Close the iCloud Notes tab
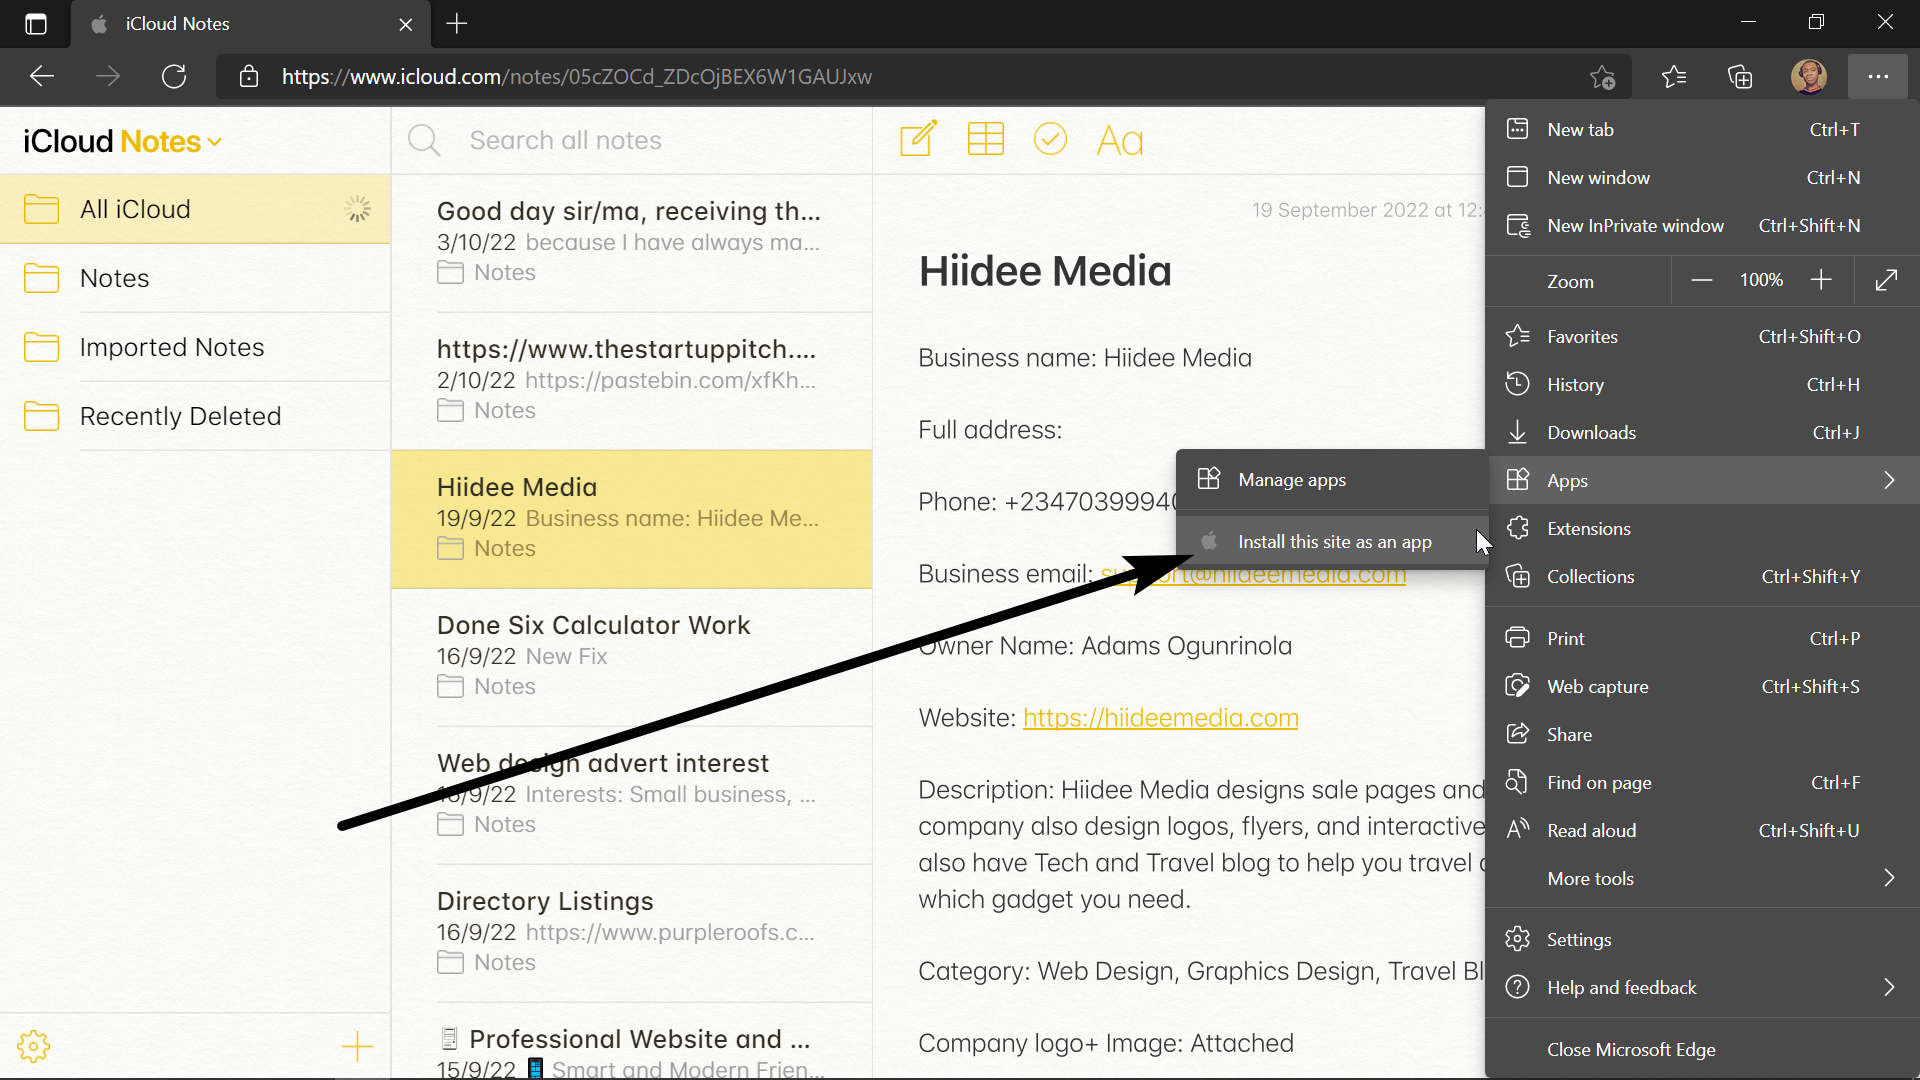Viewport: 1920px width, 1080px height. tap(406, 24)
